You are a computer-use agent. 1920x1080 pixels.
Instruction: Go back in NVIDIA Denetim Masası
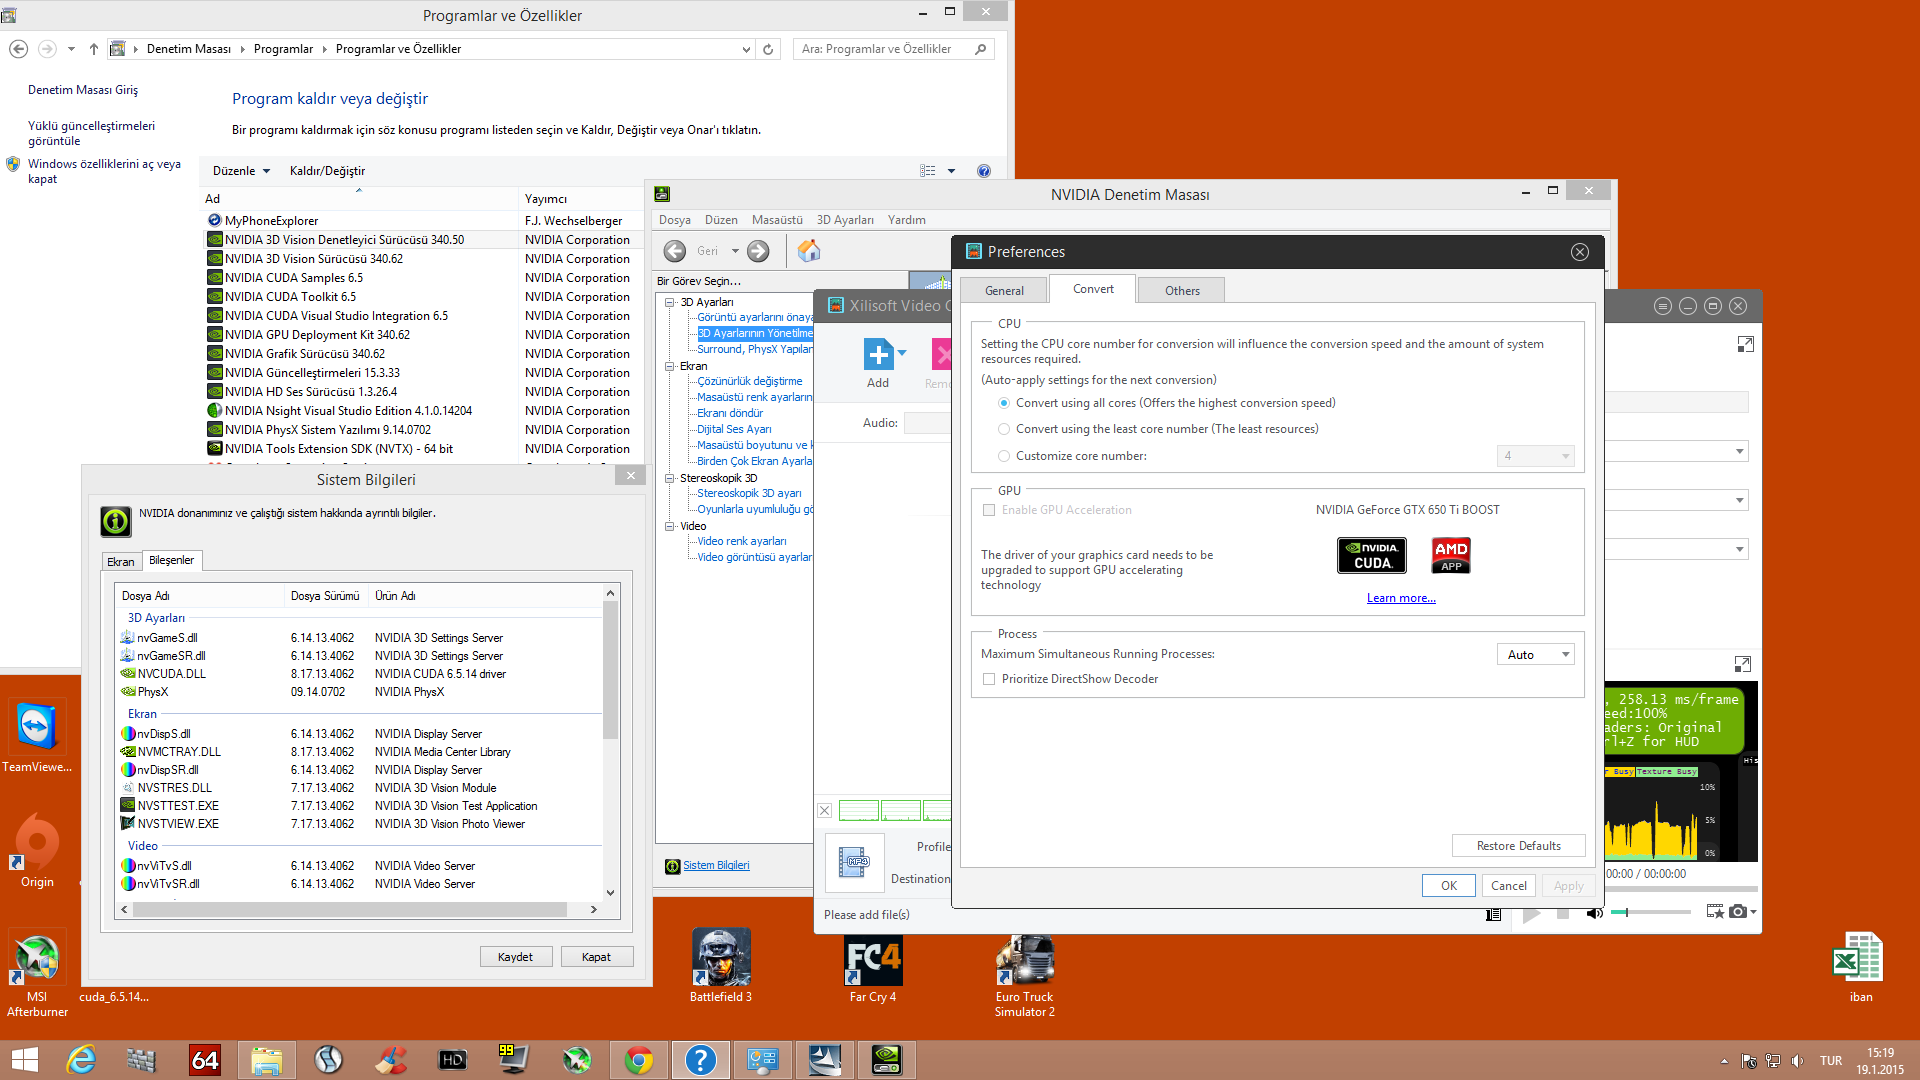(x=675, y=251)
